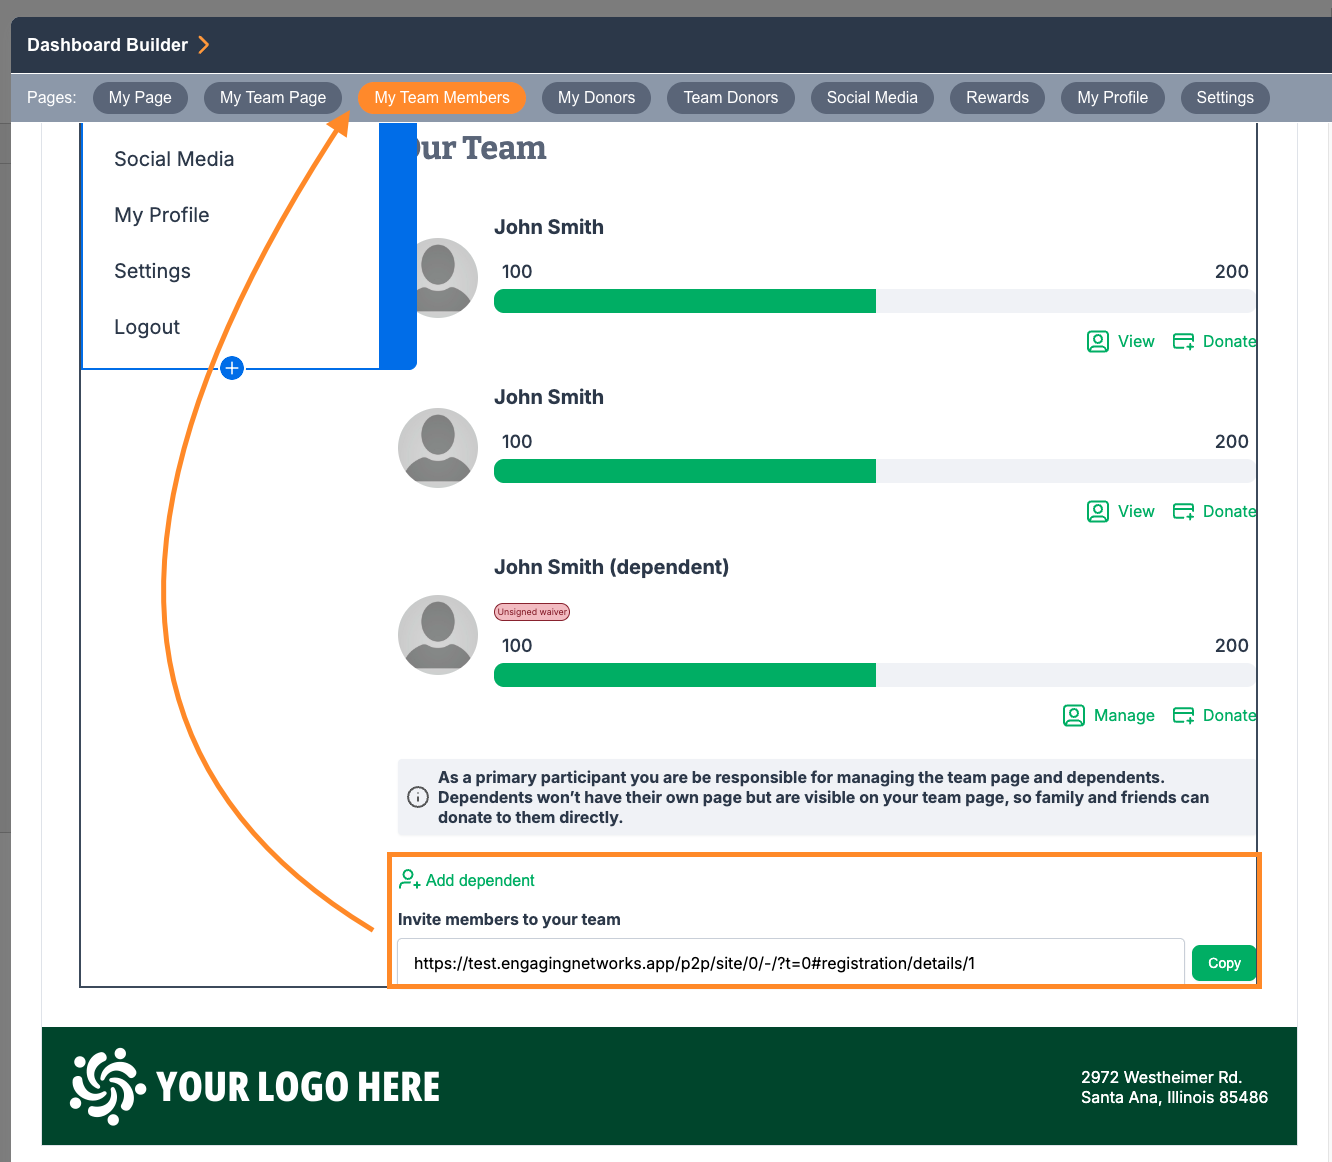The width and height of the screenshot is (1332, 1162).
Task: Click the team invite URL field
Action: (790, 963)
